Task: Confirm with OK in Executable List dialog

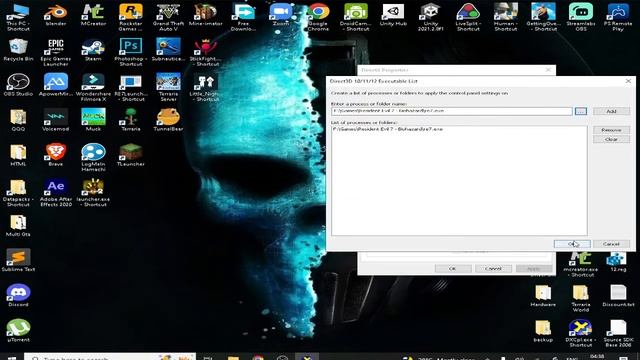Action: pyautogui.click(x=572, y=244)
